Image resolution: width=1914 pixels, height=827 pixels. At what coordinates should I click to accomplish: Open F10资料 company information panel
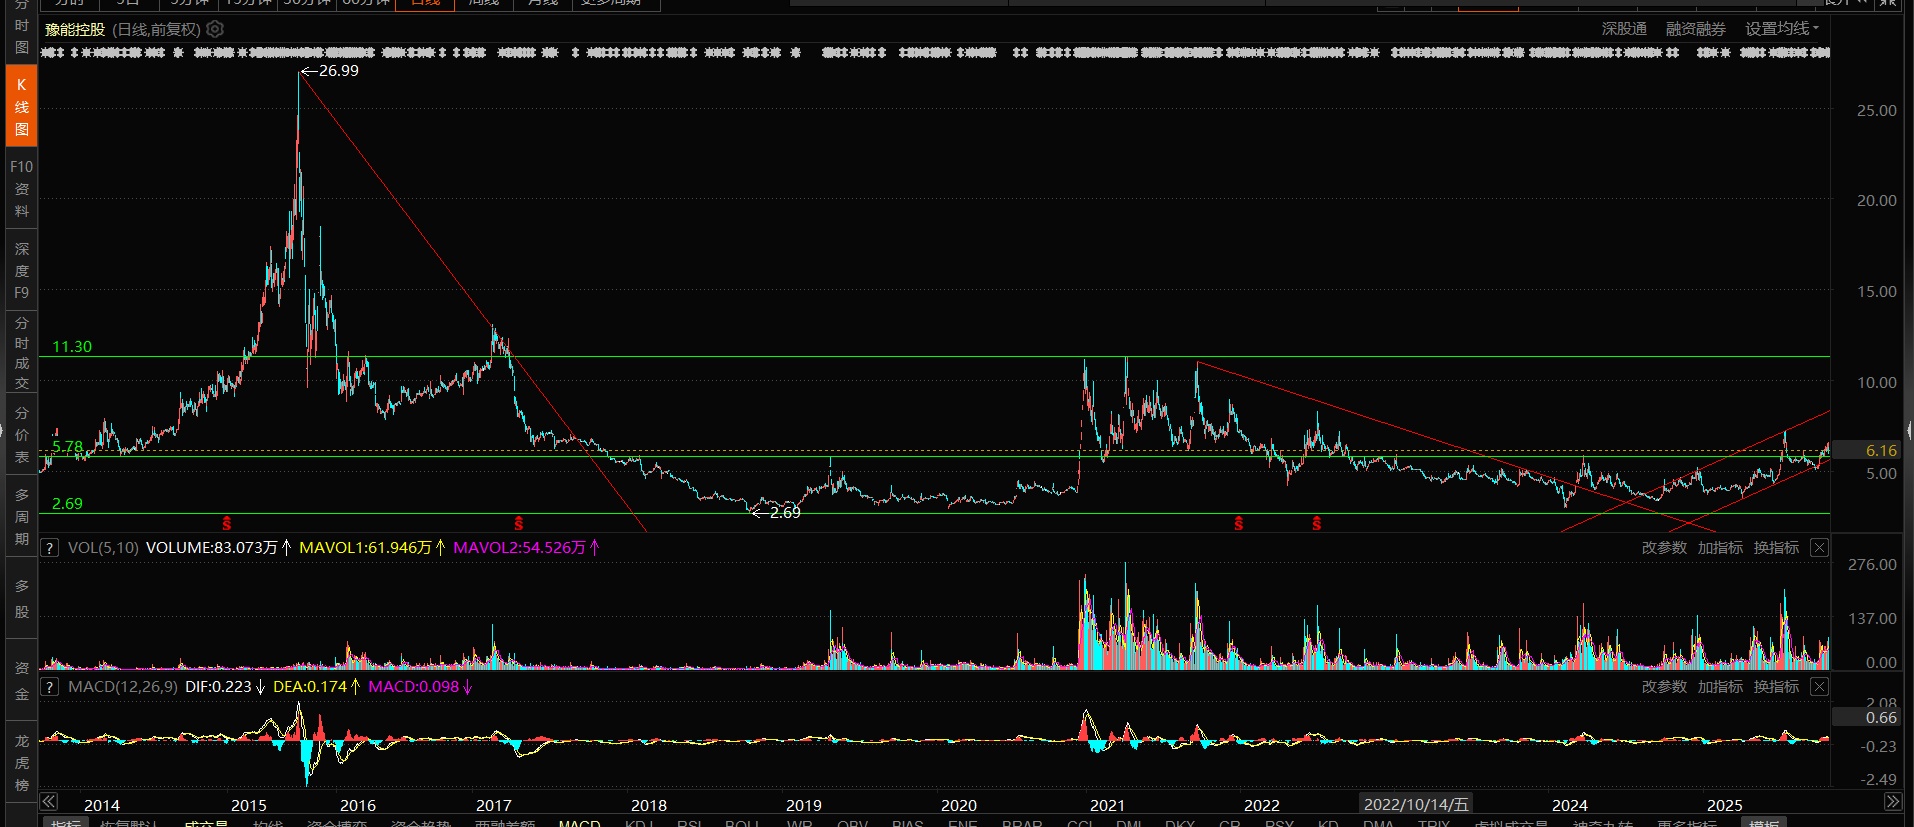pyautogui.click(x=21, y=188)
